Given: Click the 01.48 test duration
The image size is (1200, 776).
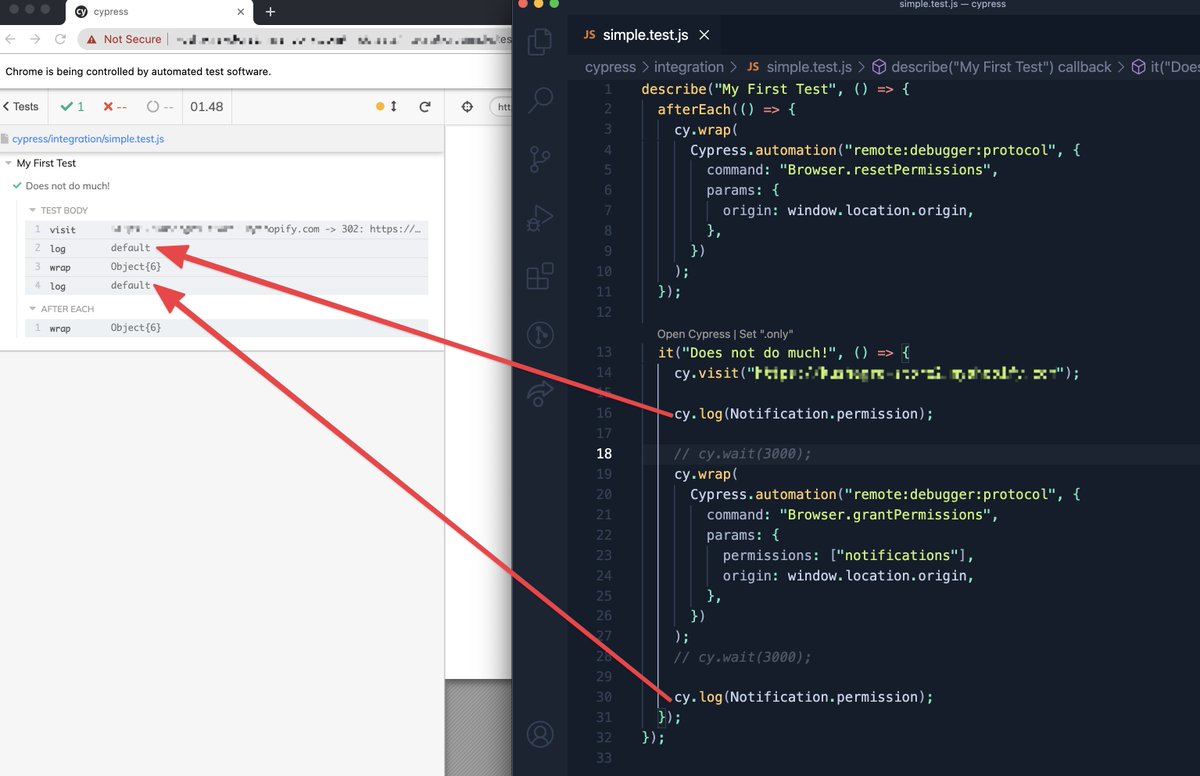Looking at the screenshot, I should click(207, 106).
